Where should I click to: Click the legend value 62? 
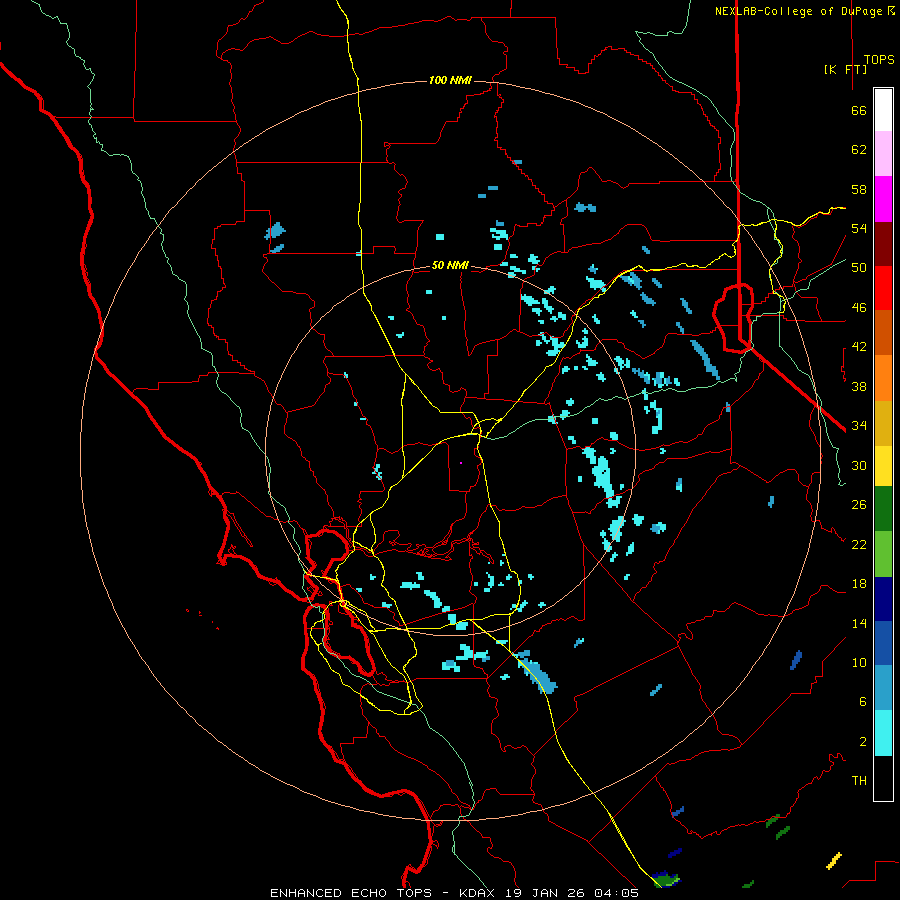click(859, 150)
